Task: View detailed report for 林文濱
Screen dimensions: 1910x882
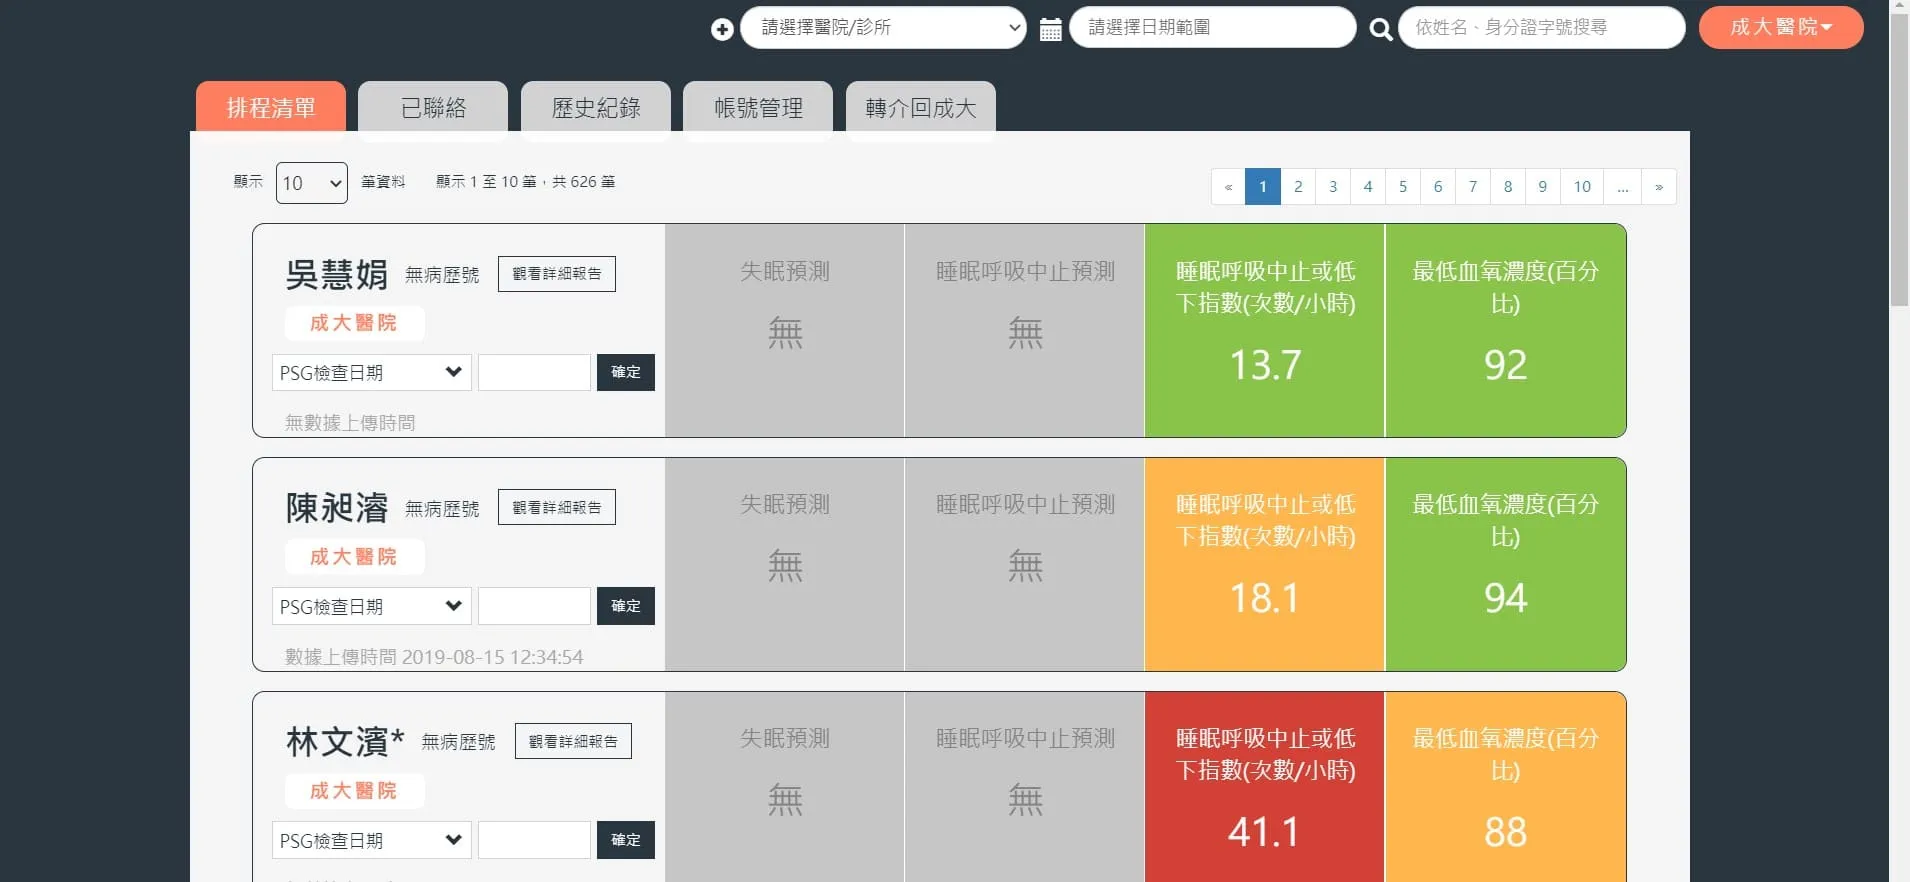Action: (x=573, y=741)
